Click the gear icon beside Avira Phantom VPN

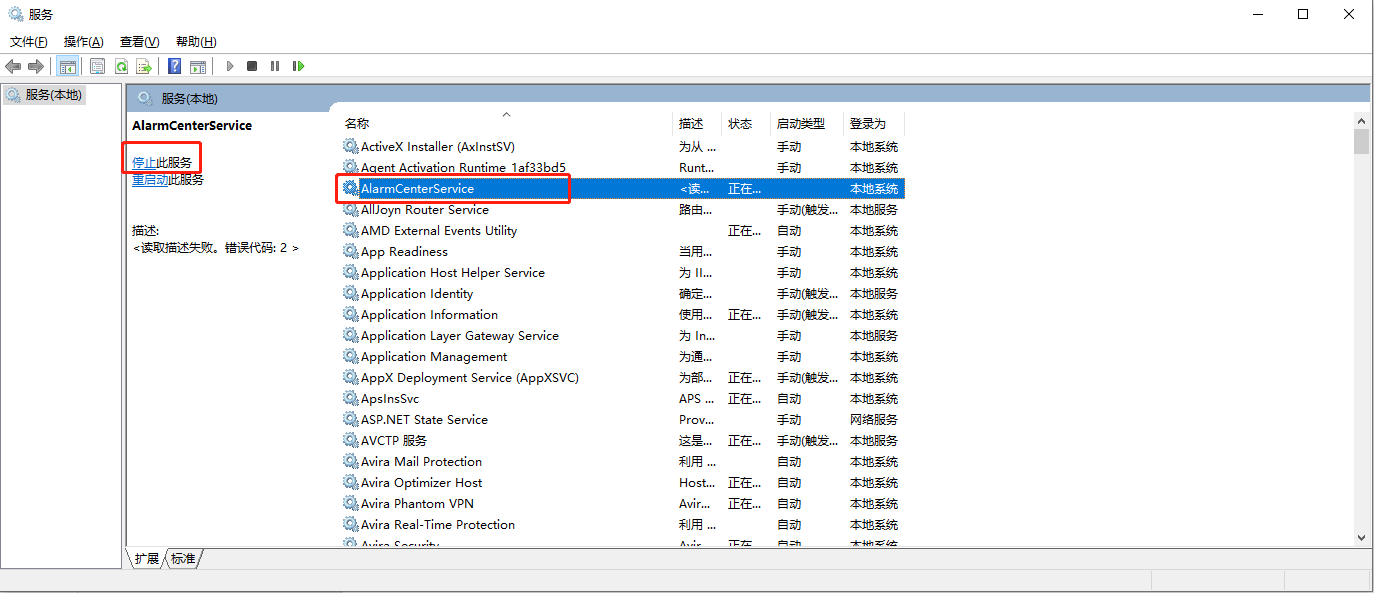[x=350, y=504]
